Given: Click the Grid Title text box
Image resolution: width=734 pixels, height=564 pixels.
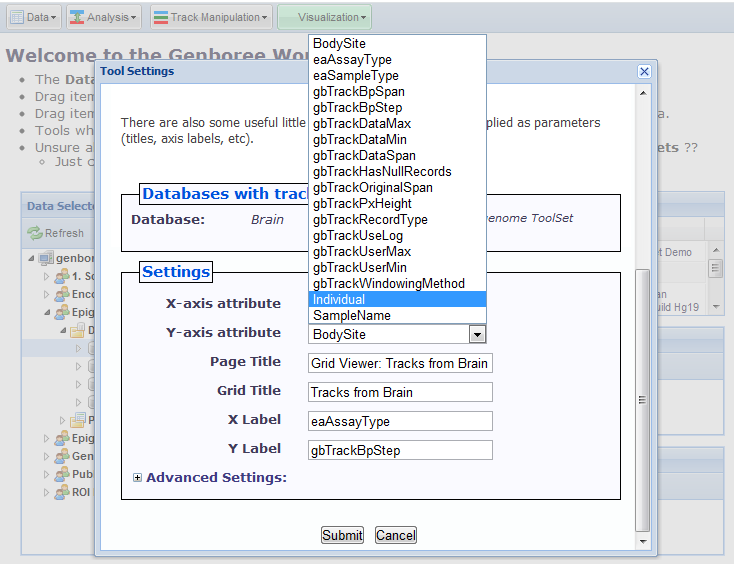Looking at the screenshot, I should pyautogui.click(x=400, y=392).
